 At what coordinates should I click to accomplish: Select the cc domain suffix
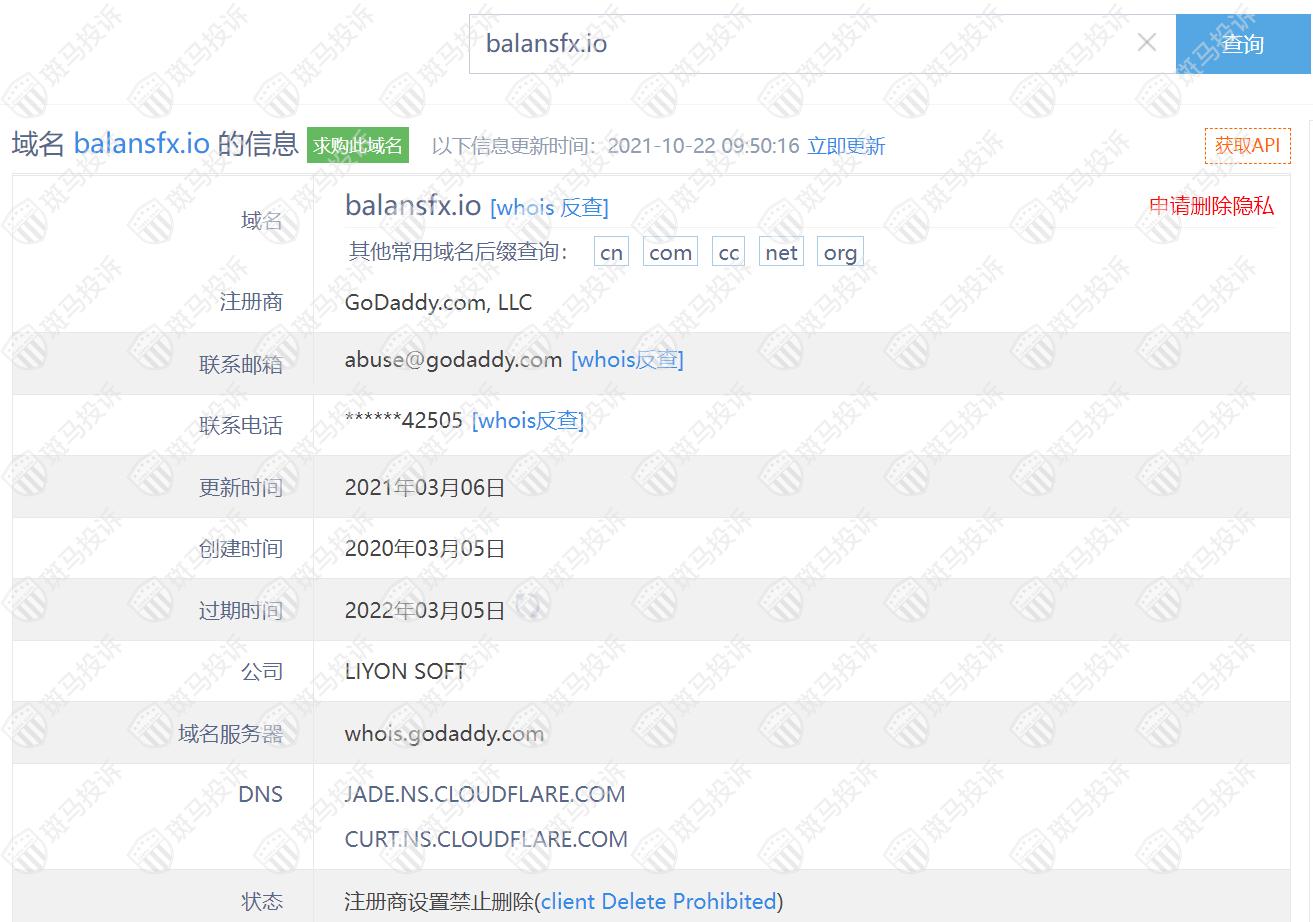pos(729,253)
